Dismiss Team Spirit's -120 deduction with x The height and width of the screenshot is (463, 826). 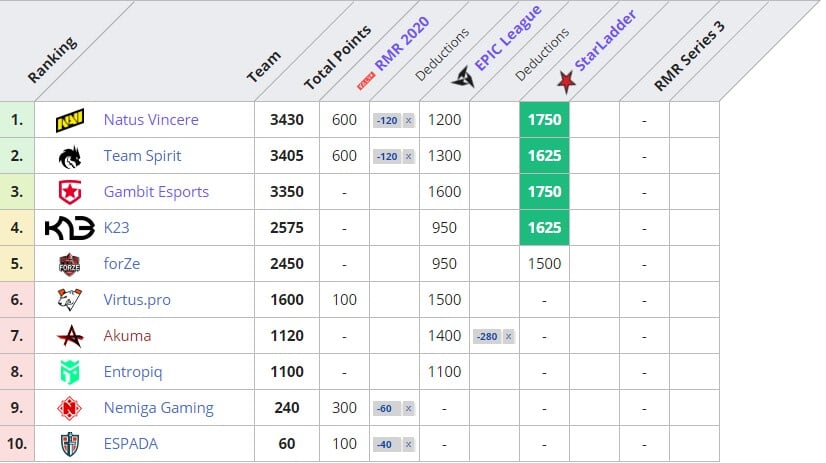[408, 156]
